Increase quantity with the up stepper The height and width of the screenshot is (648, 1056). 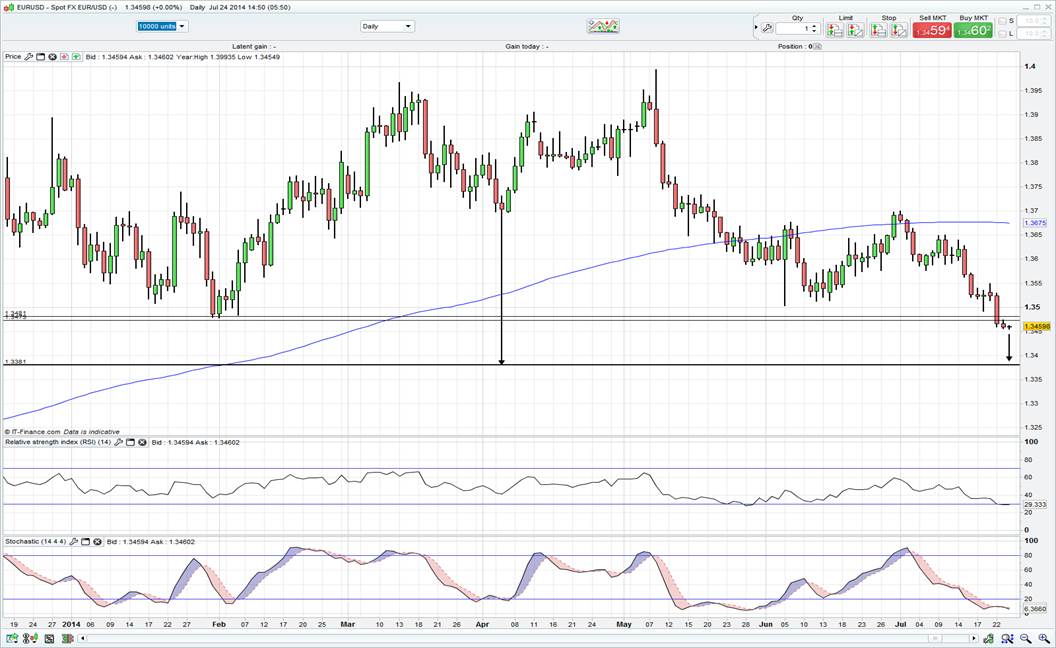pyautogui.click(x=815, y=26)
